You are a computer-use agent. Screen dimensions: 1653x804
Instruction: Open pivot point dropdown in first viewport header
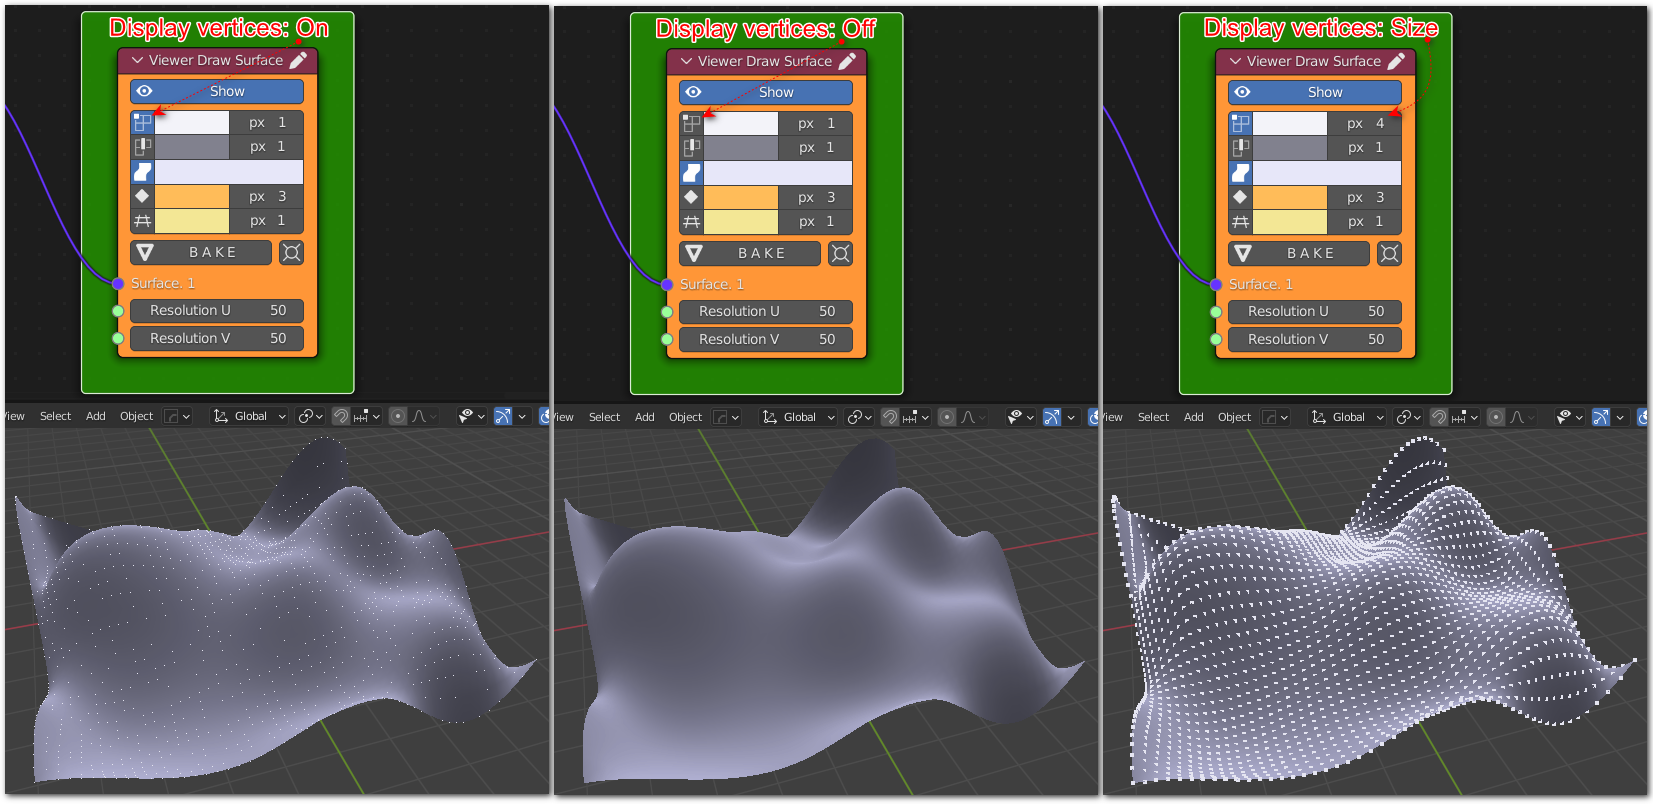click(x=310, y=416)
